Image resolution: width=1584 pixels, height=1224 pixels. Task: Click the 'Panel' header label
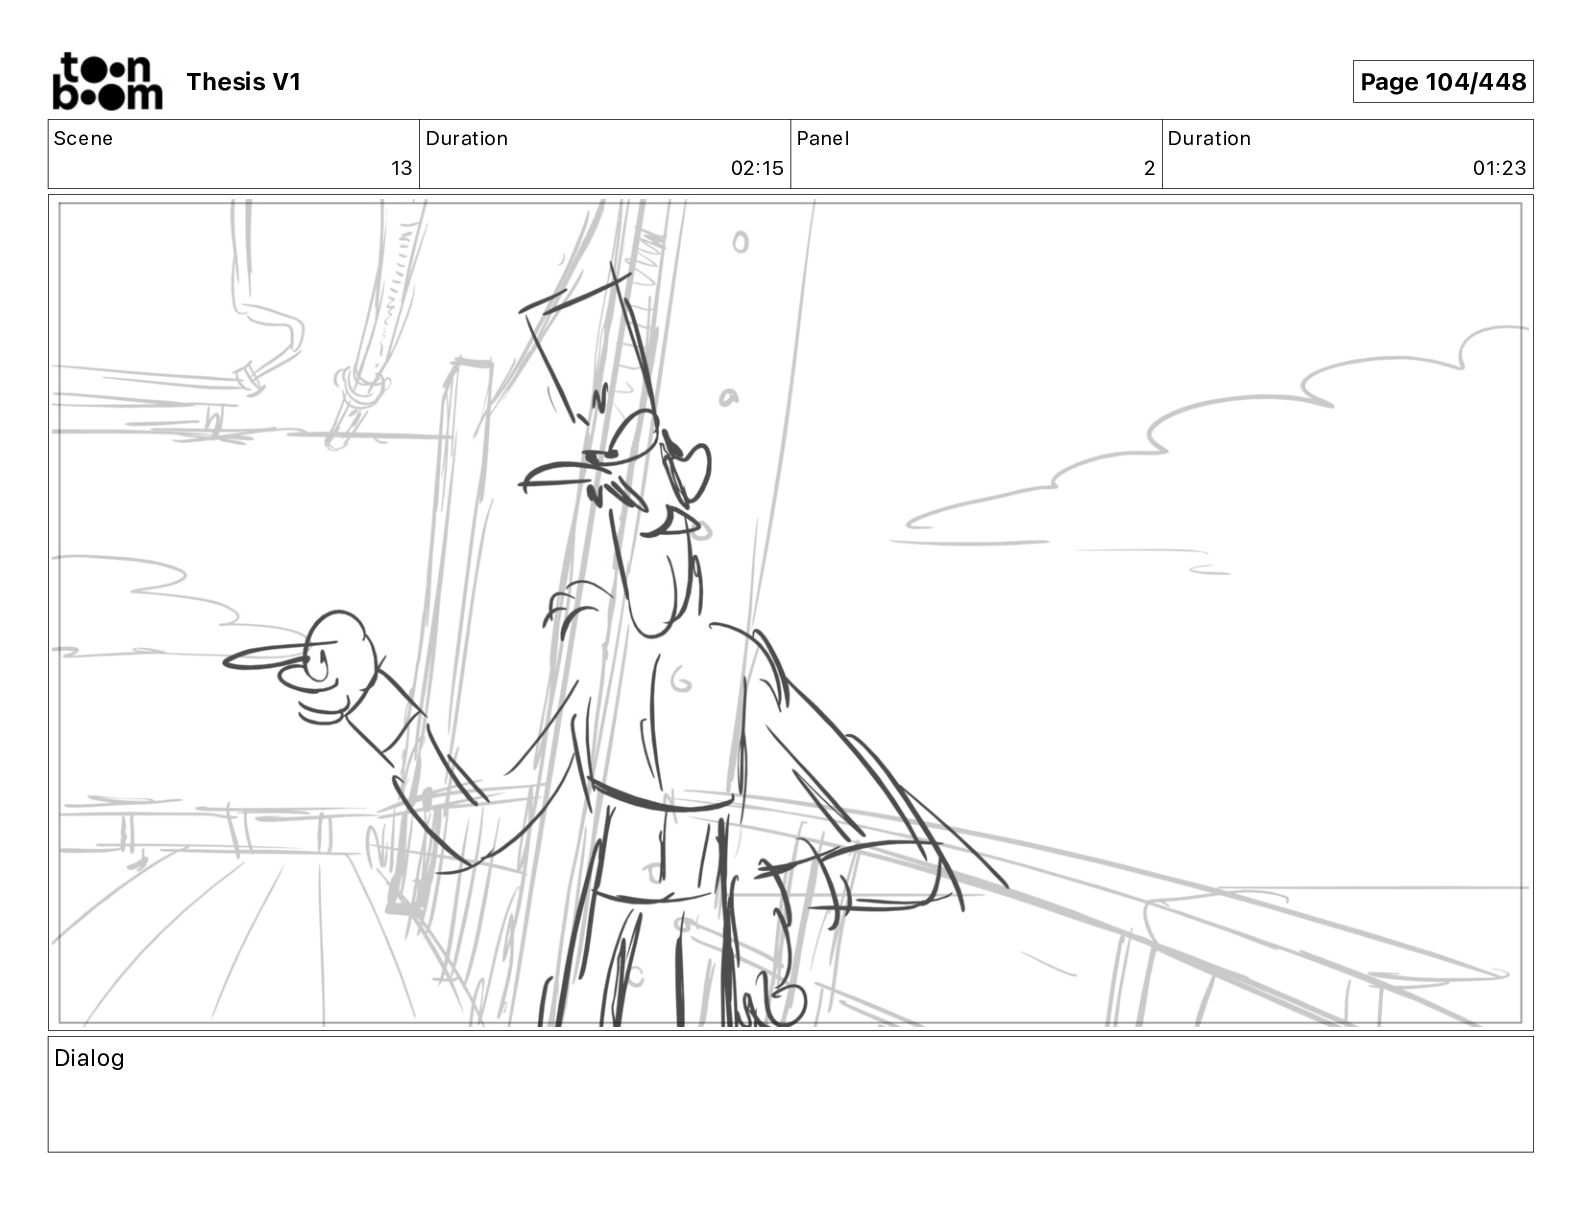tap(823, 139)
